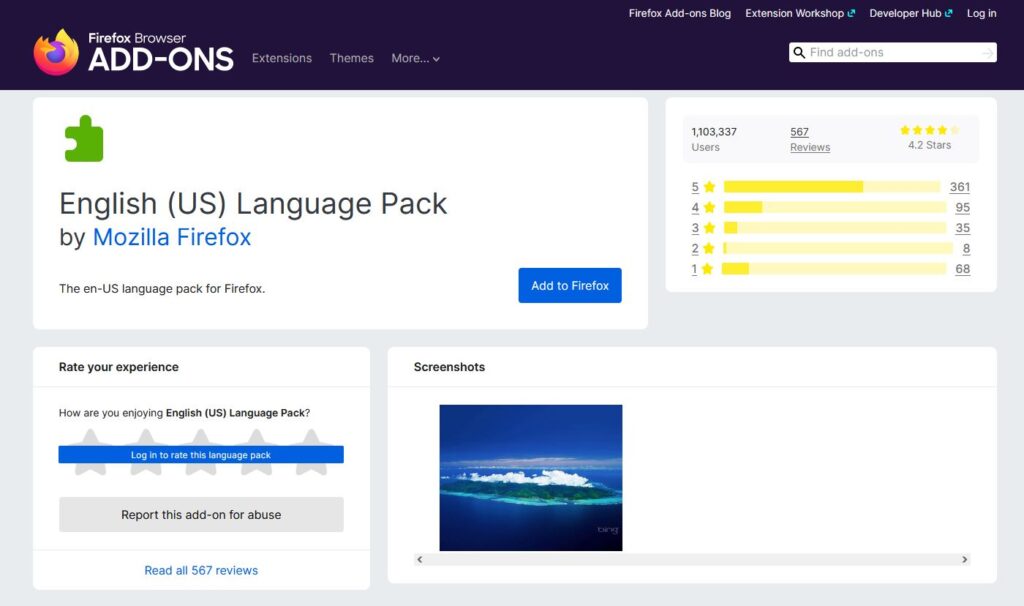The width and height of the screenshot is (1024, 606).
Task: Click the 361 five-star review count
Action: point(959,187)
